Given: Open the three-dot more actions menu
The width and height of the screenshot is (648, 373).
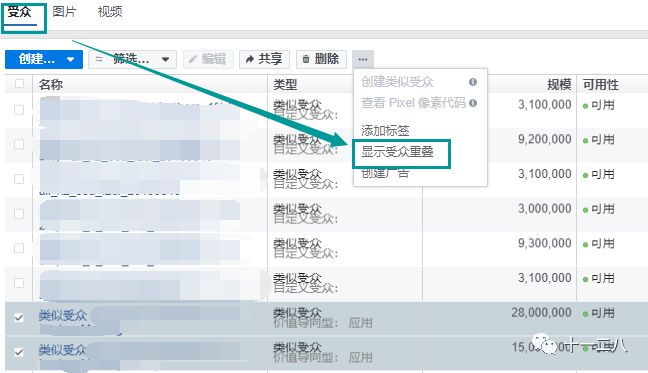Looking at the screenshot, I should point(363,59).
